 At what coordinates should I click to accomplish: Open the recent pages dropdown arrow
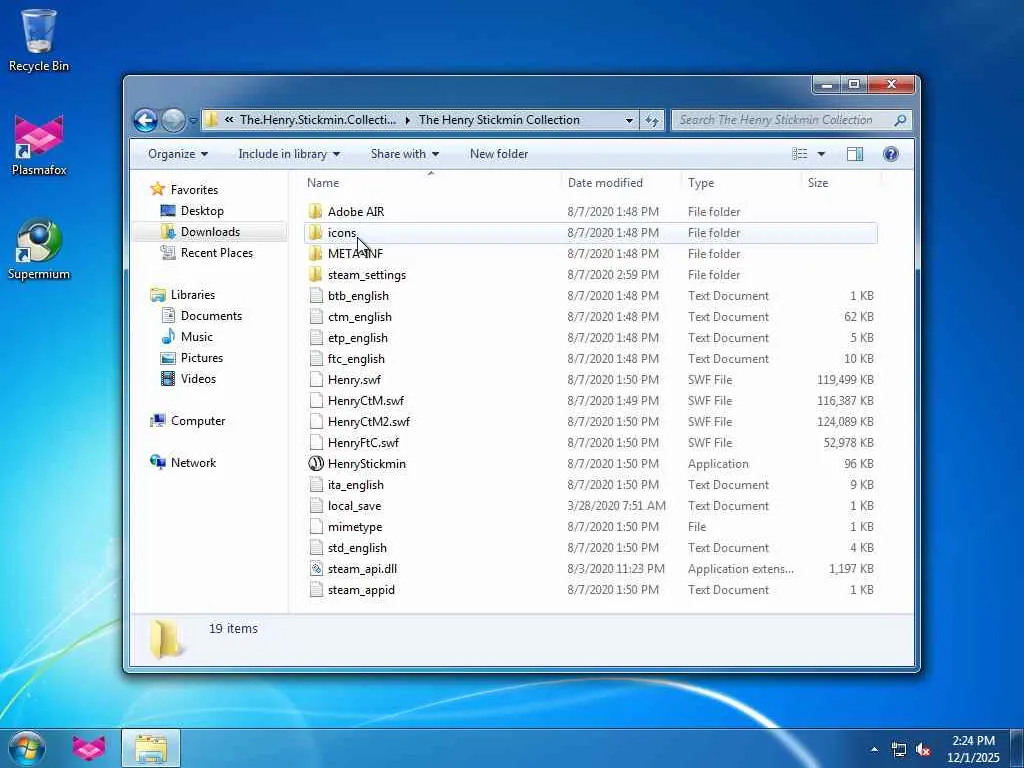[x=193, y=121]
